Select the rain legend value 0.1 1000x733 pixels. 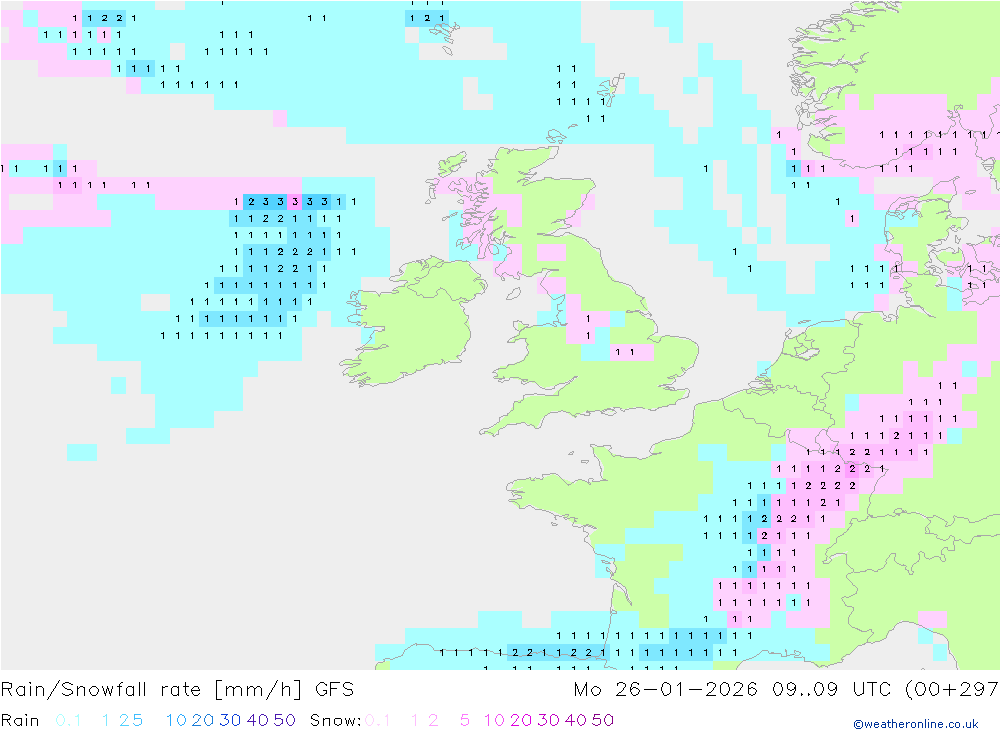[68, 720]
